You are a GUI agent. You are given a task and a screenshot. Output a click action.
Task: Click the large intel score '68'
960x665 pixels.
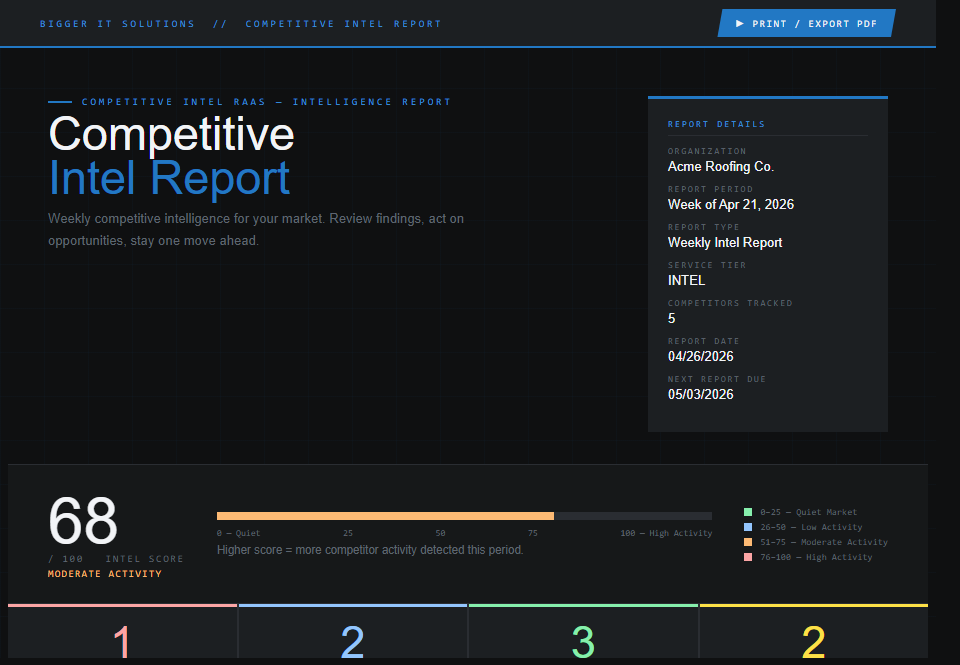point(83,521)
